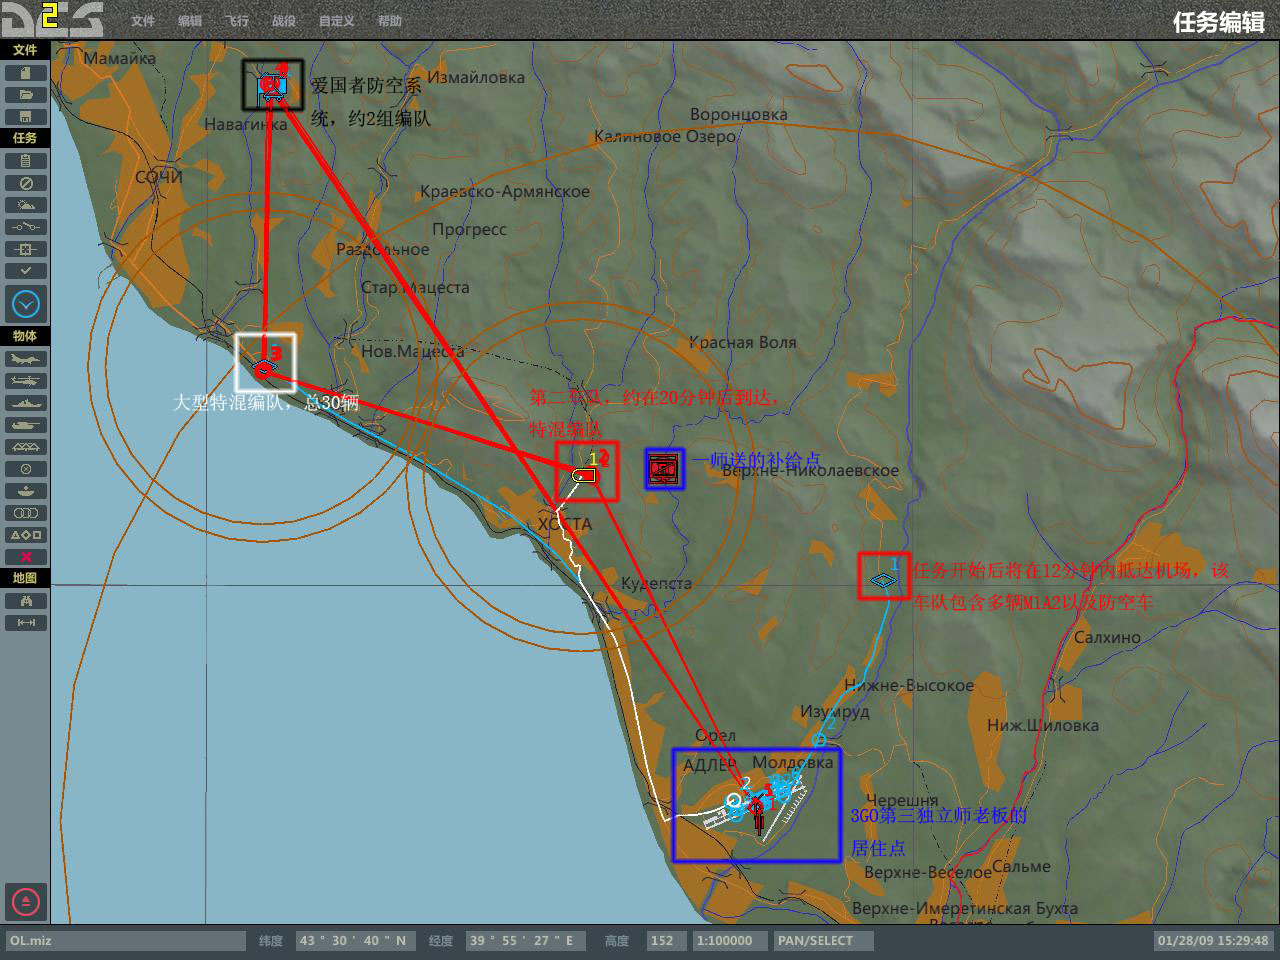
Task: Select the circled-cross navigation point tool
Action: pos(25,469)
